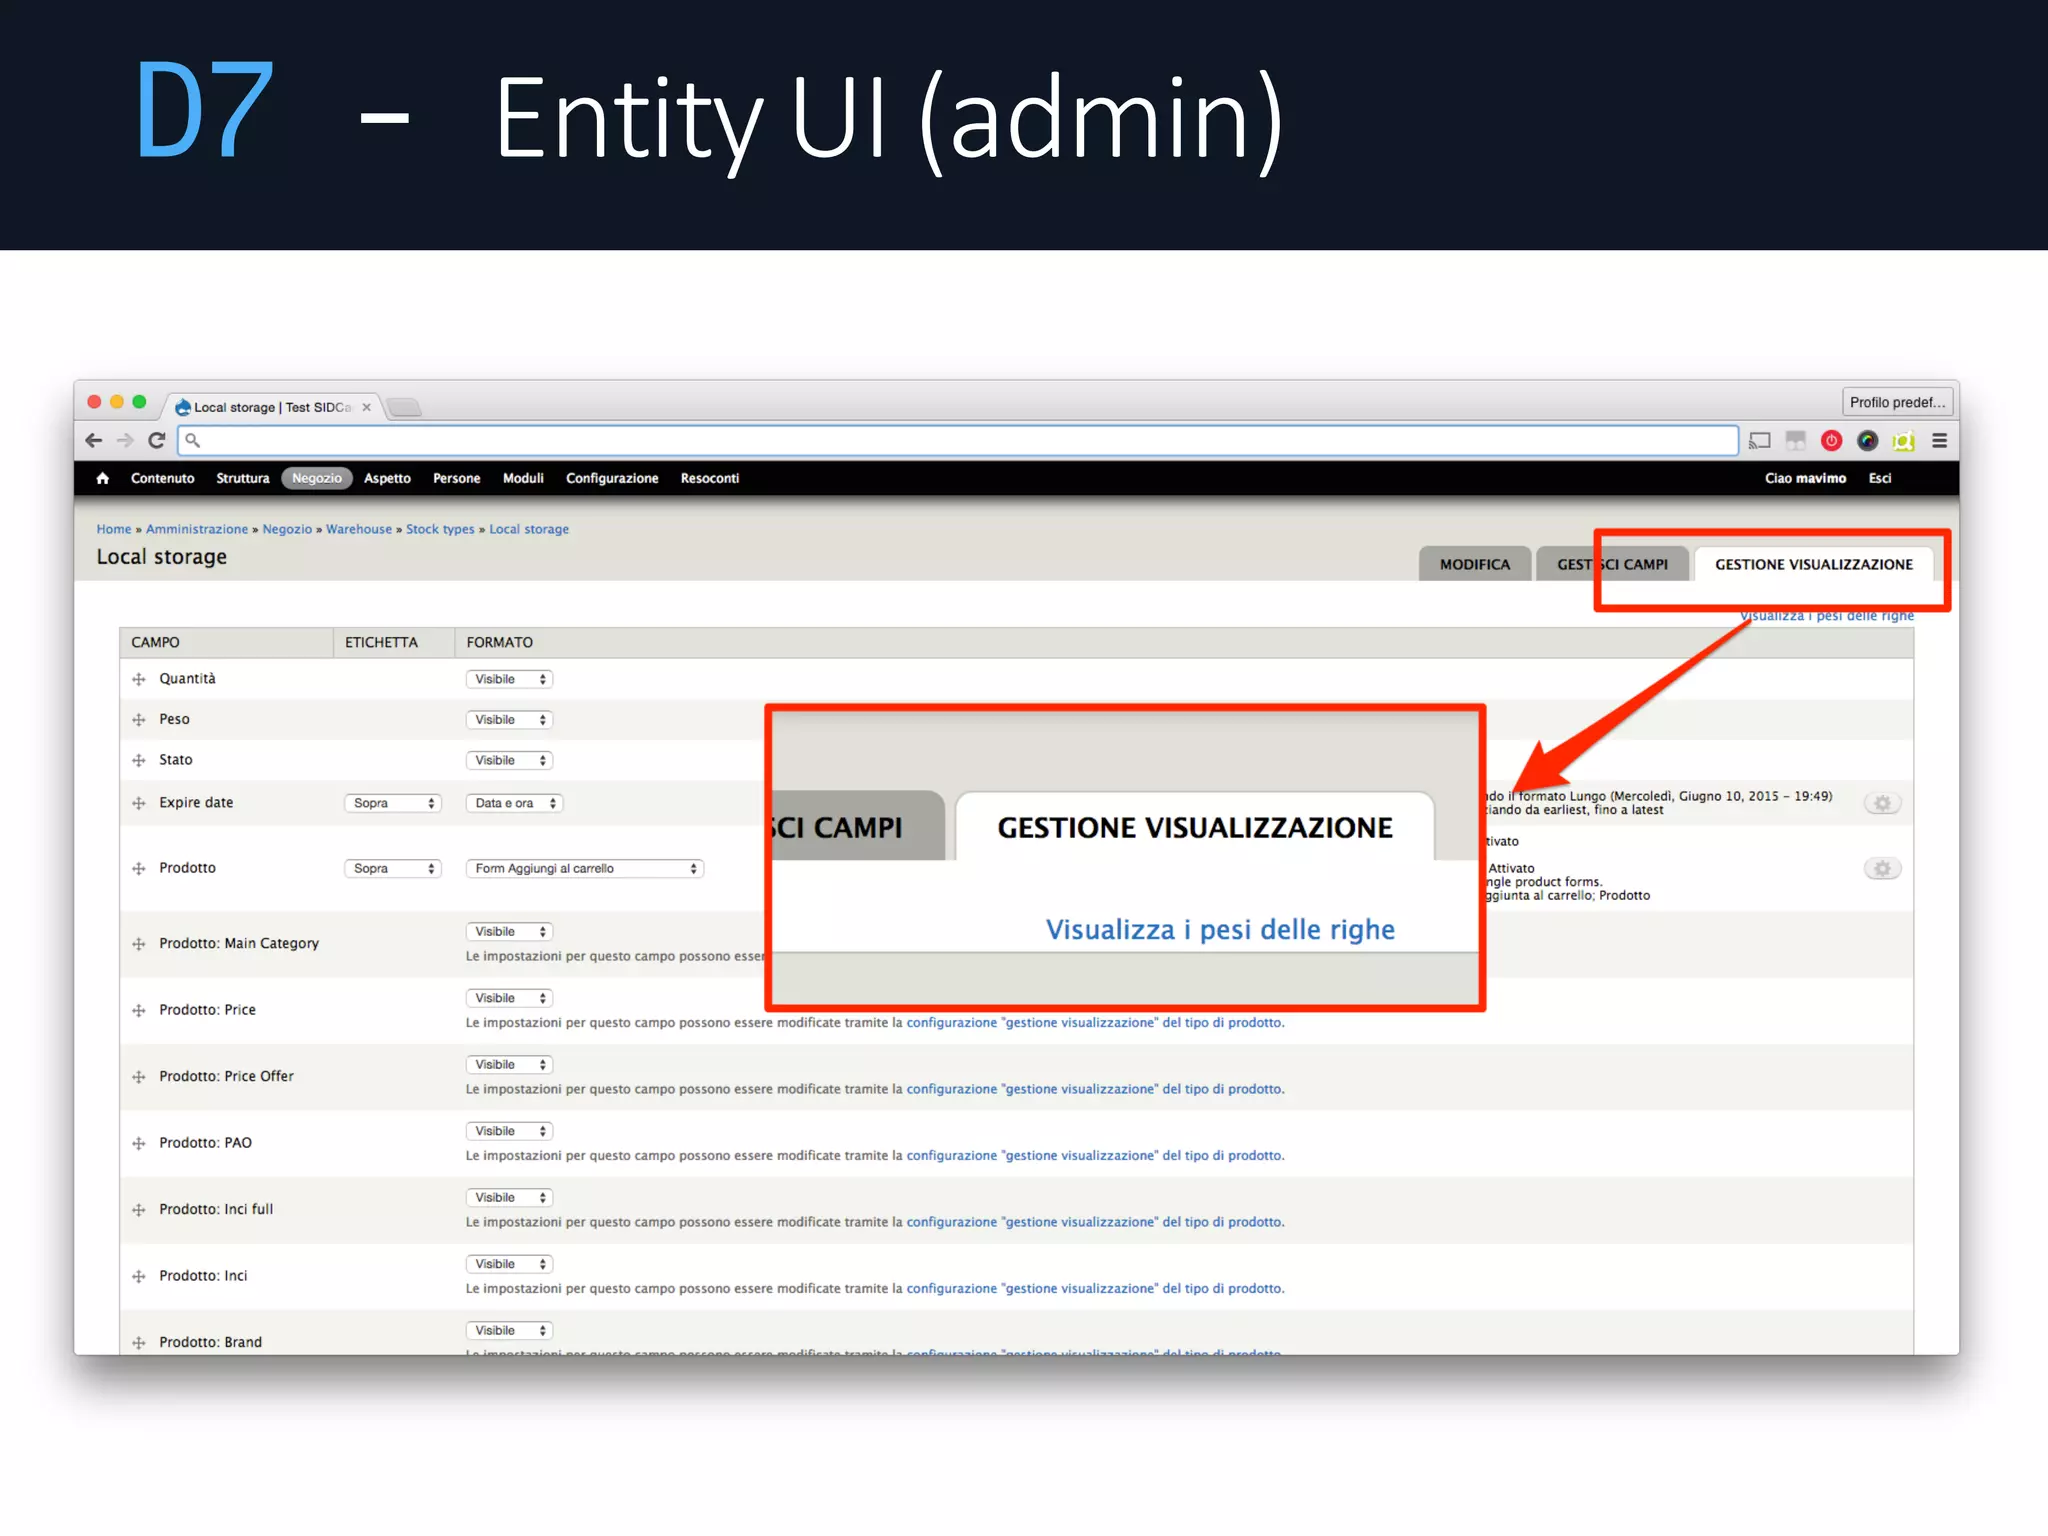Open Prodotto: Inci full Visibile dropdown
The width and height of the screenshot is (2048, 1536).
coord(509,1197)
